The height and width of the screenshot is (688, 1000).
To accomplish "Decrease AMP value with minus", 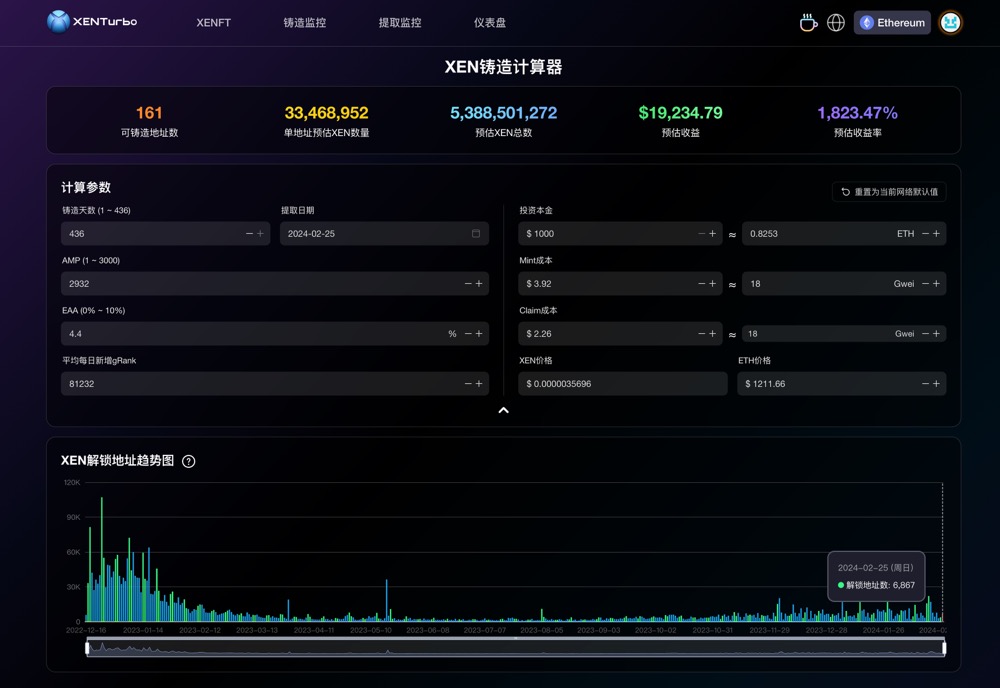I will [468, 283].
